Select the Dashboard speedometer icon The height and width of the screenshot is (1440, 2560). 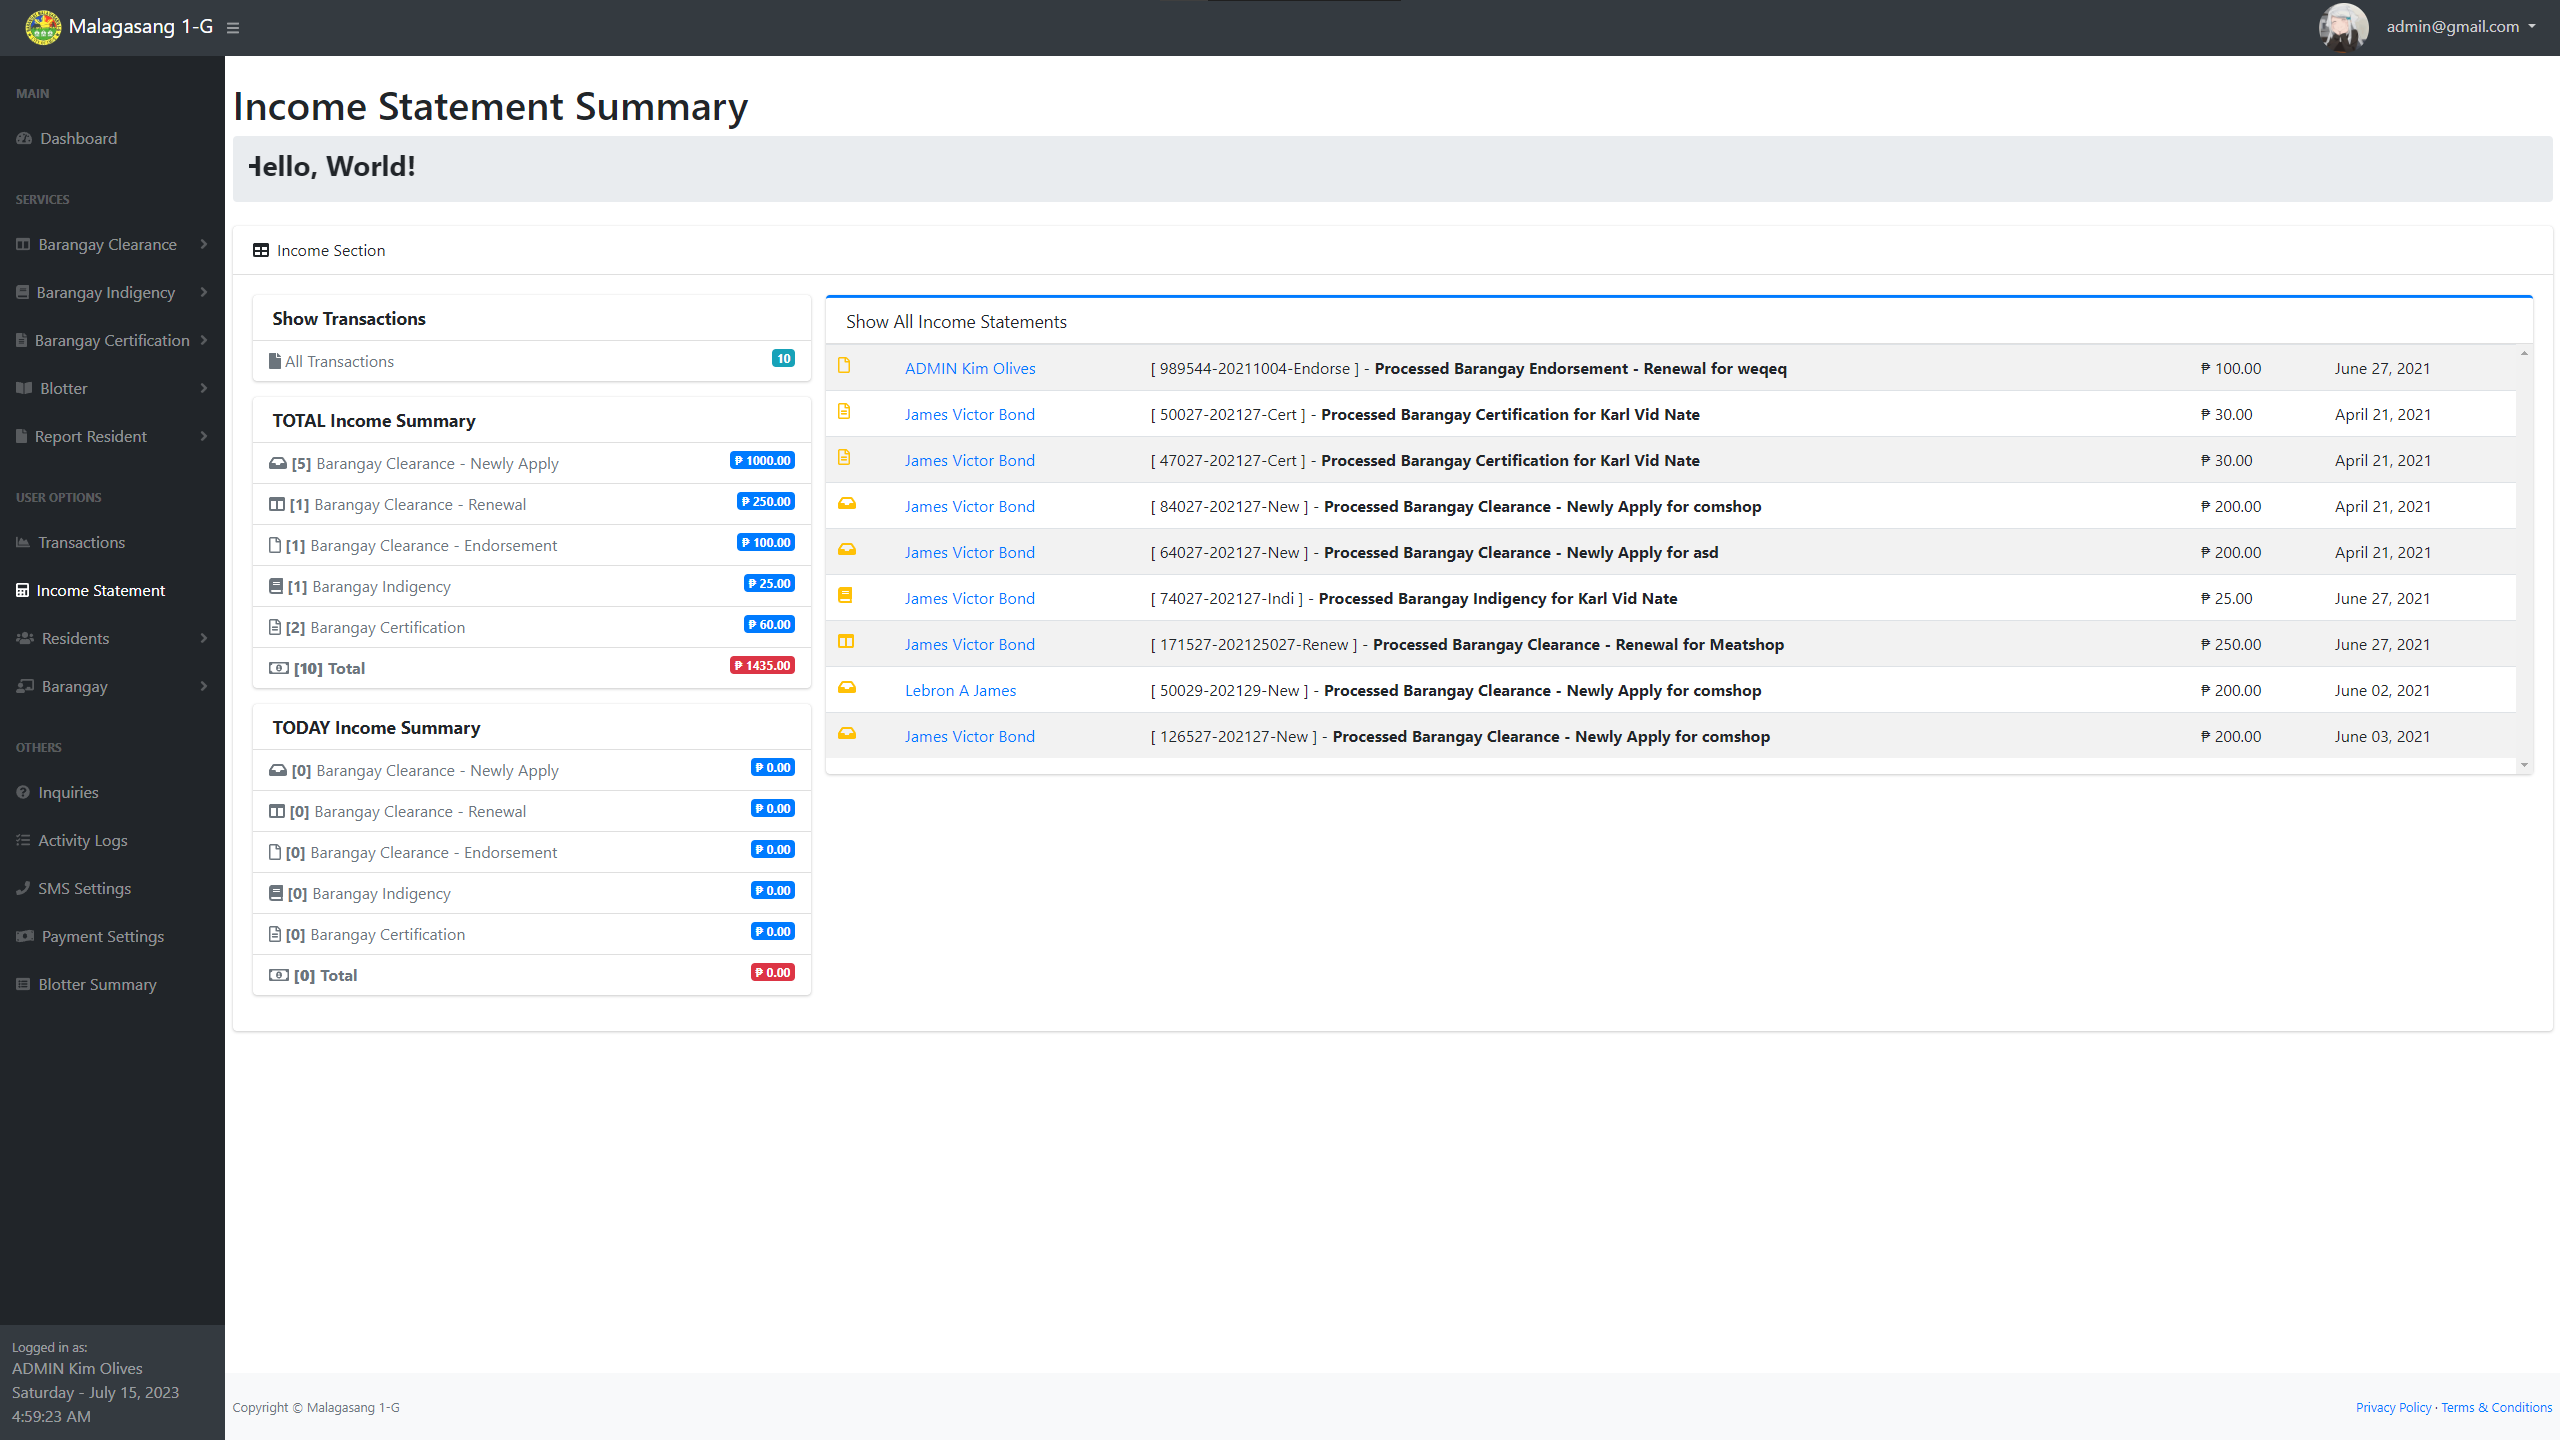23,138
